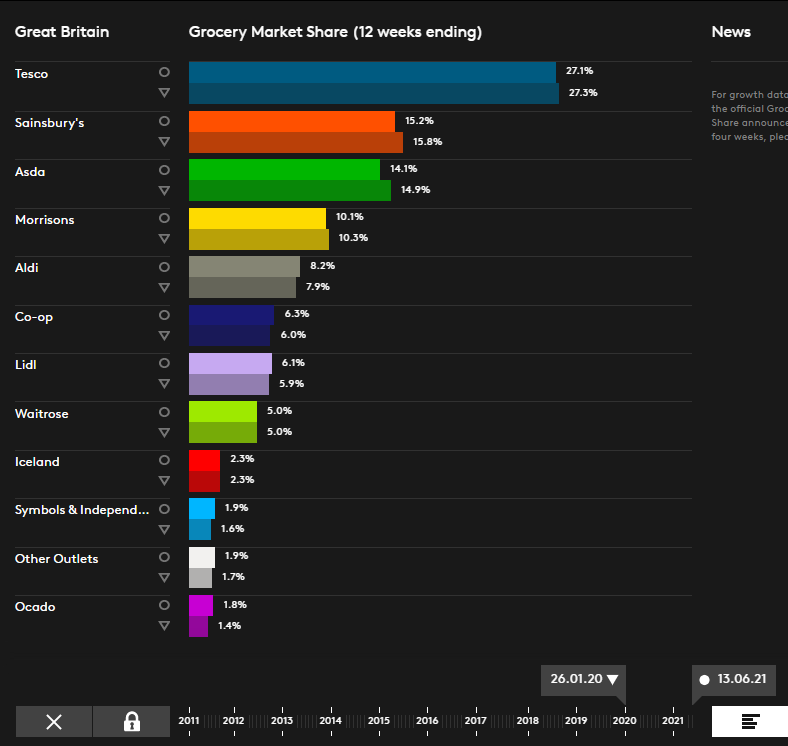Click the Aldi retailer label
The image size is (788, 746).
tap(27, 268)
